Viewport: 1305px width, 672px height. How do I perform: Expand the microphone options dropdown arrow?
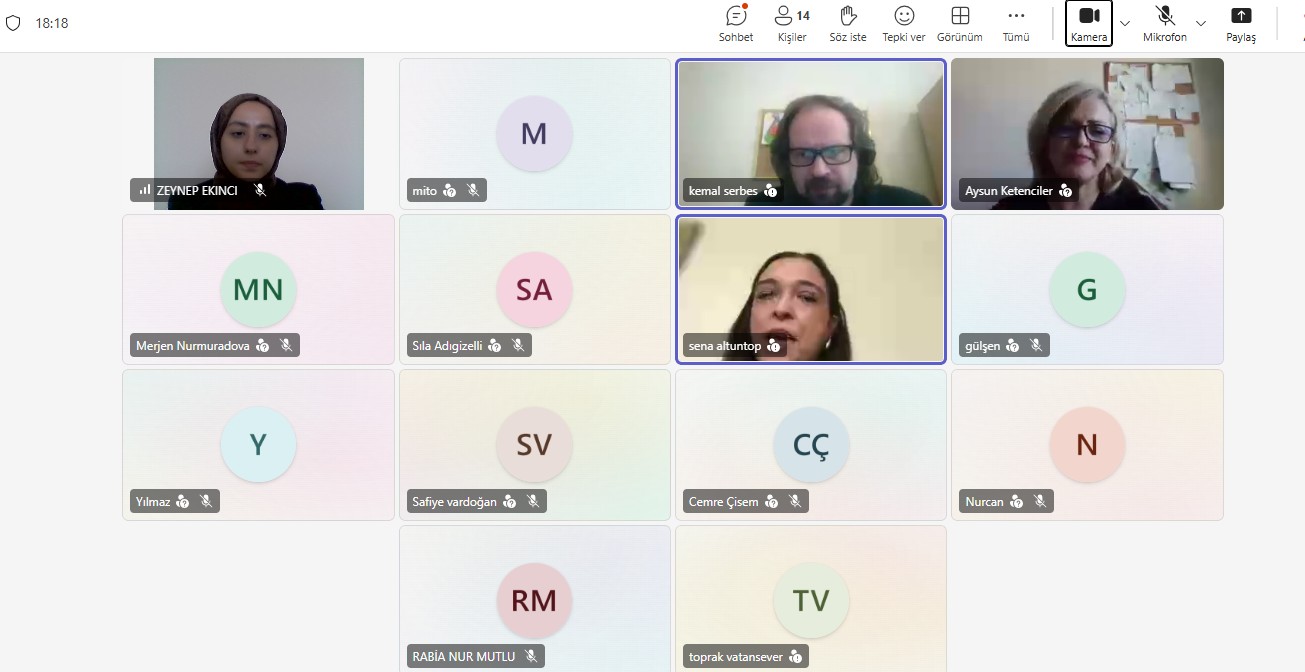tap(1201, 23)
